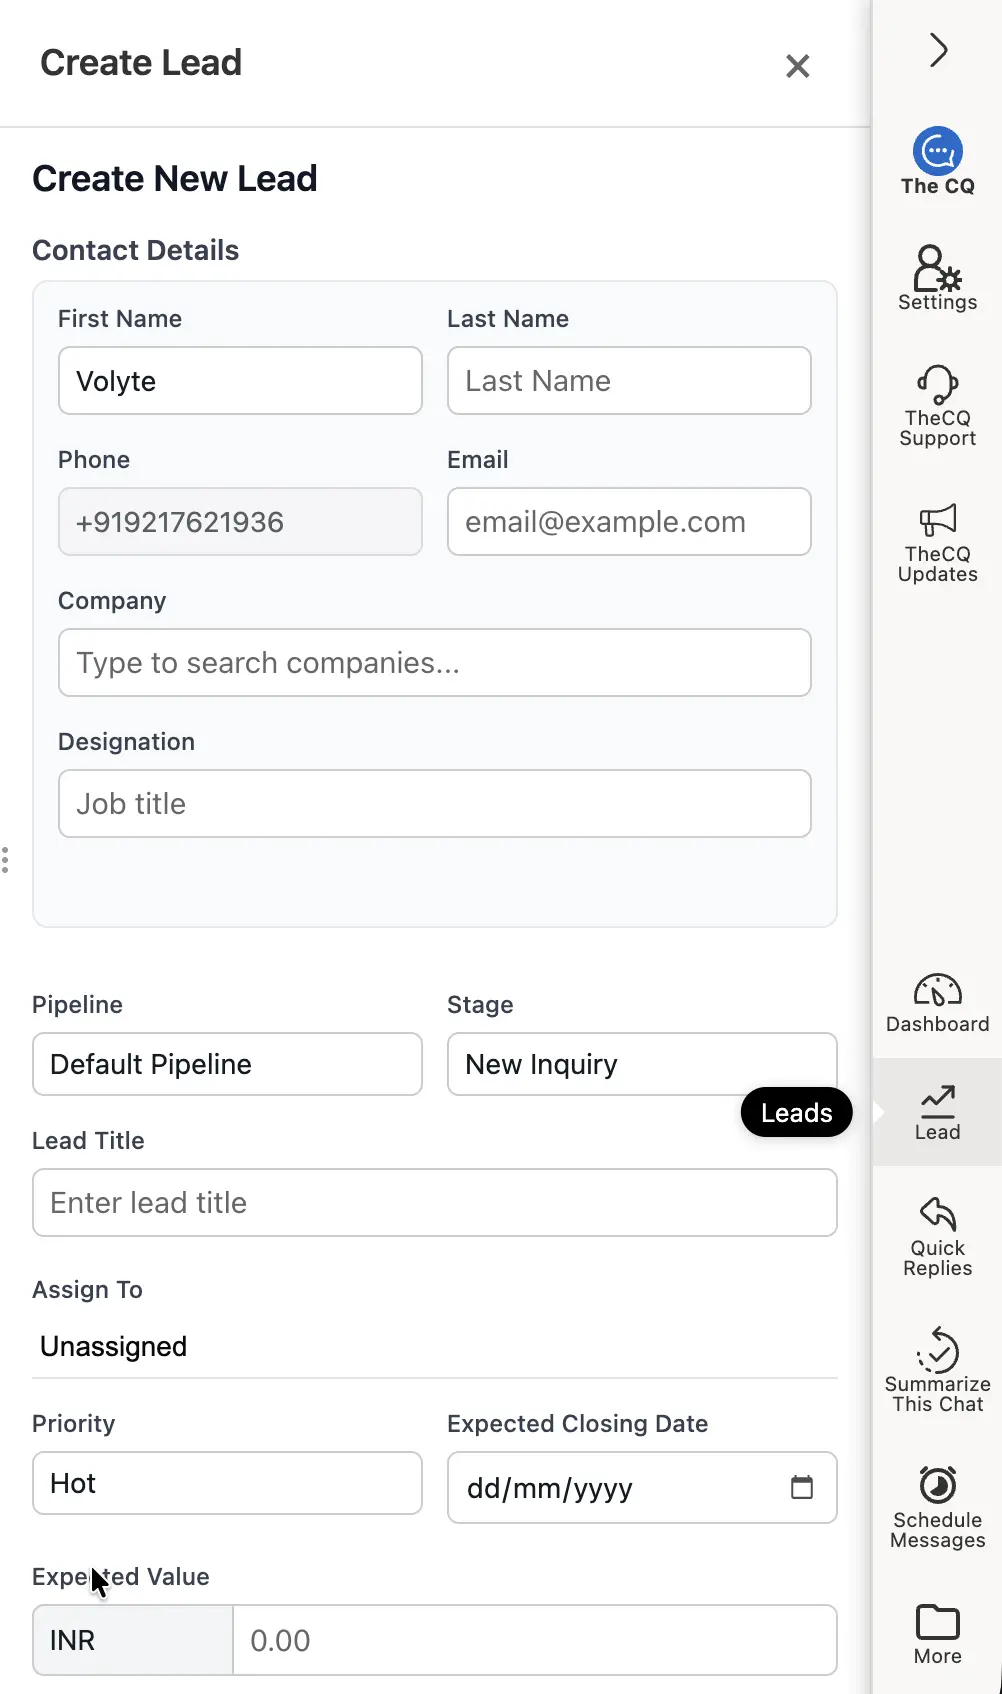Click the panel drag handle dots

5,860
